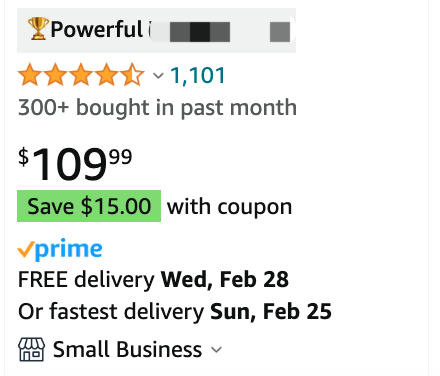Click FREE delivery Wed, Feb 28 text

click(x=153, y=279)
